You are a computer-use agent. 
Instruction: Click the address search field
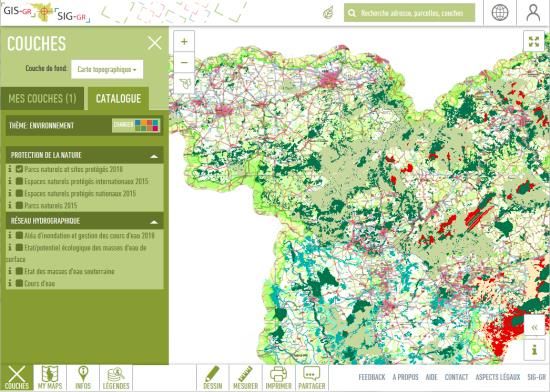click(x=409, y=13)
